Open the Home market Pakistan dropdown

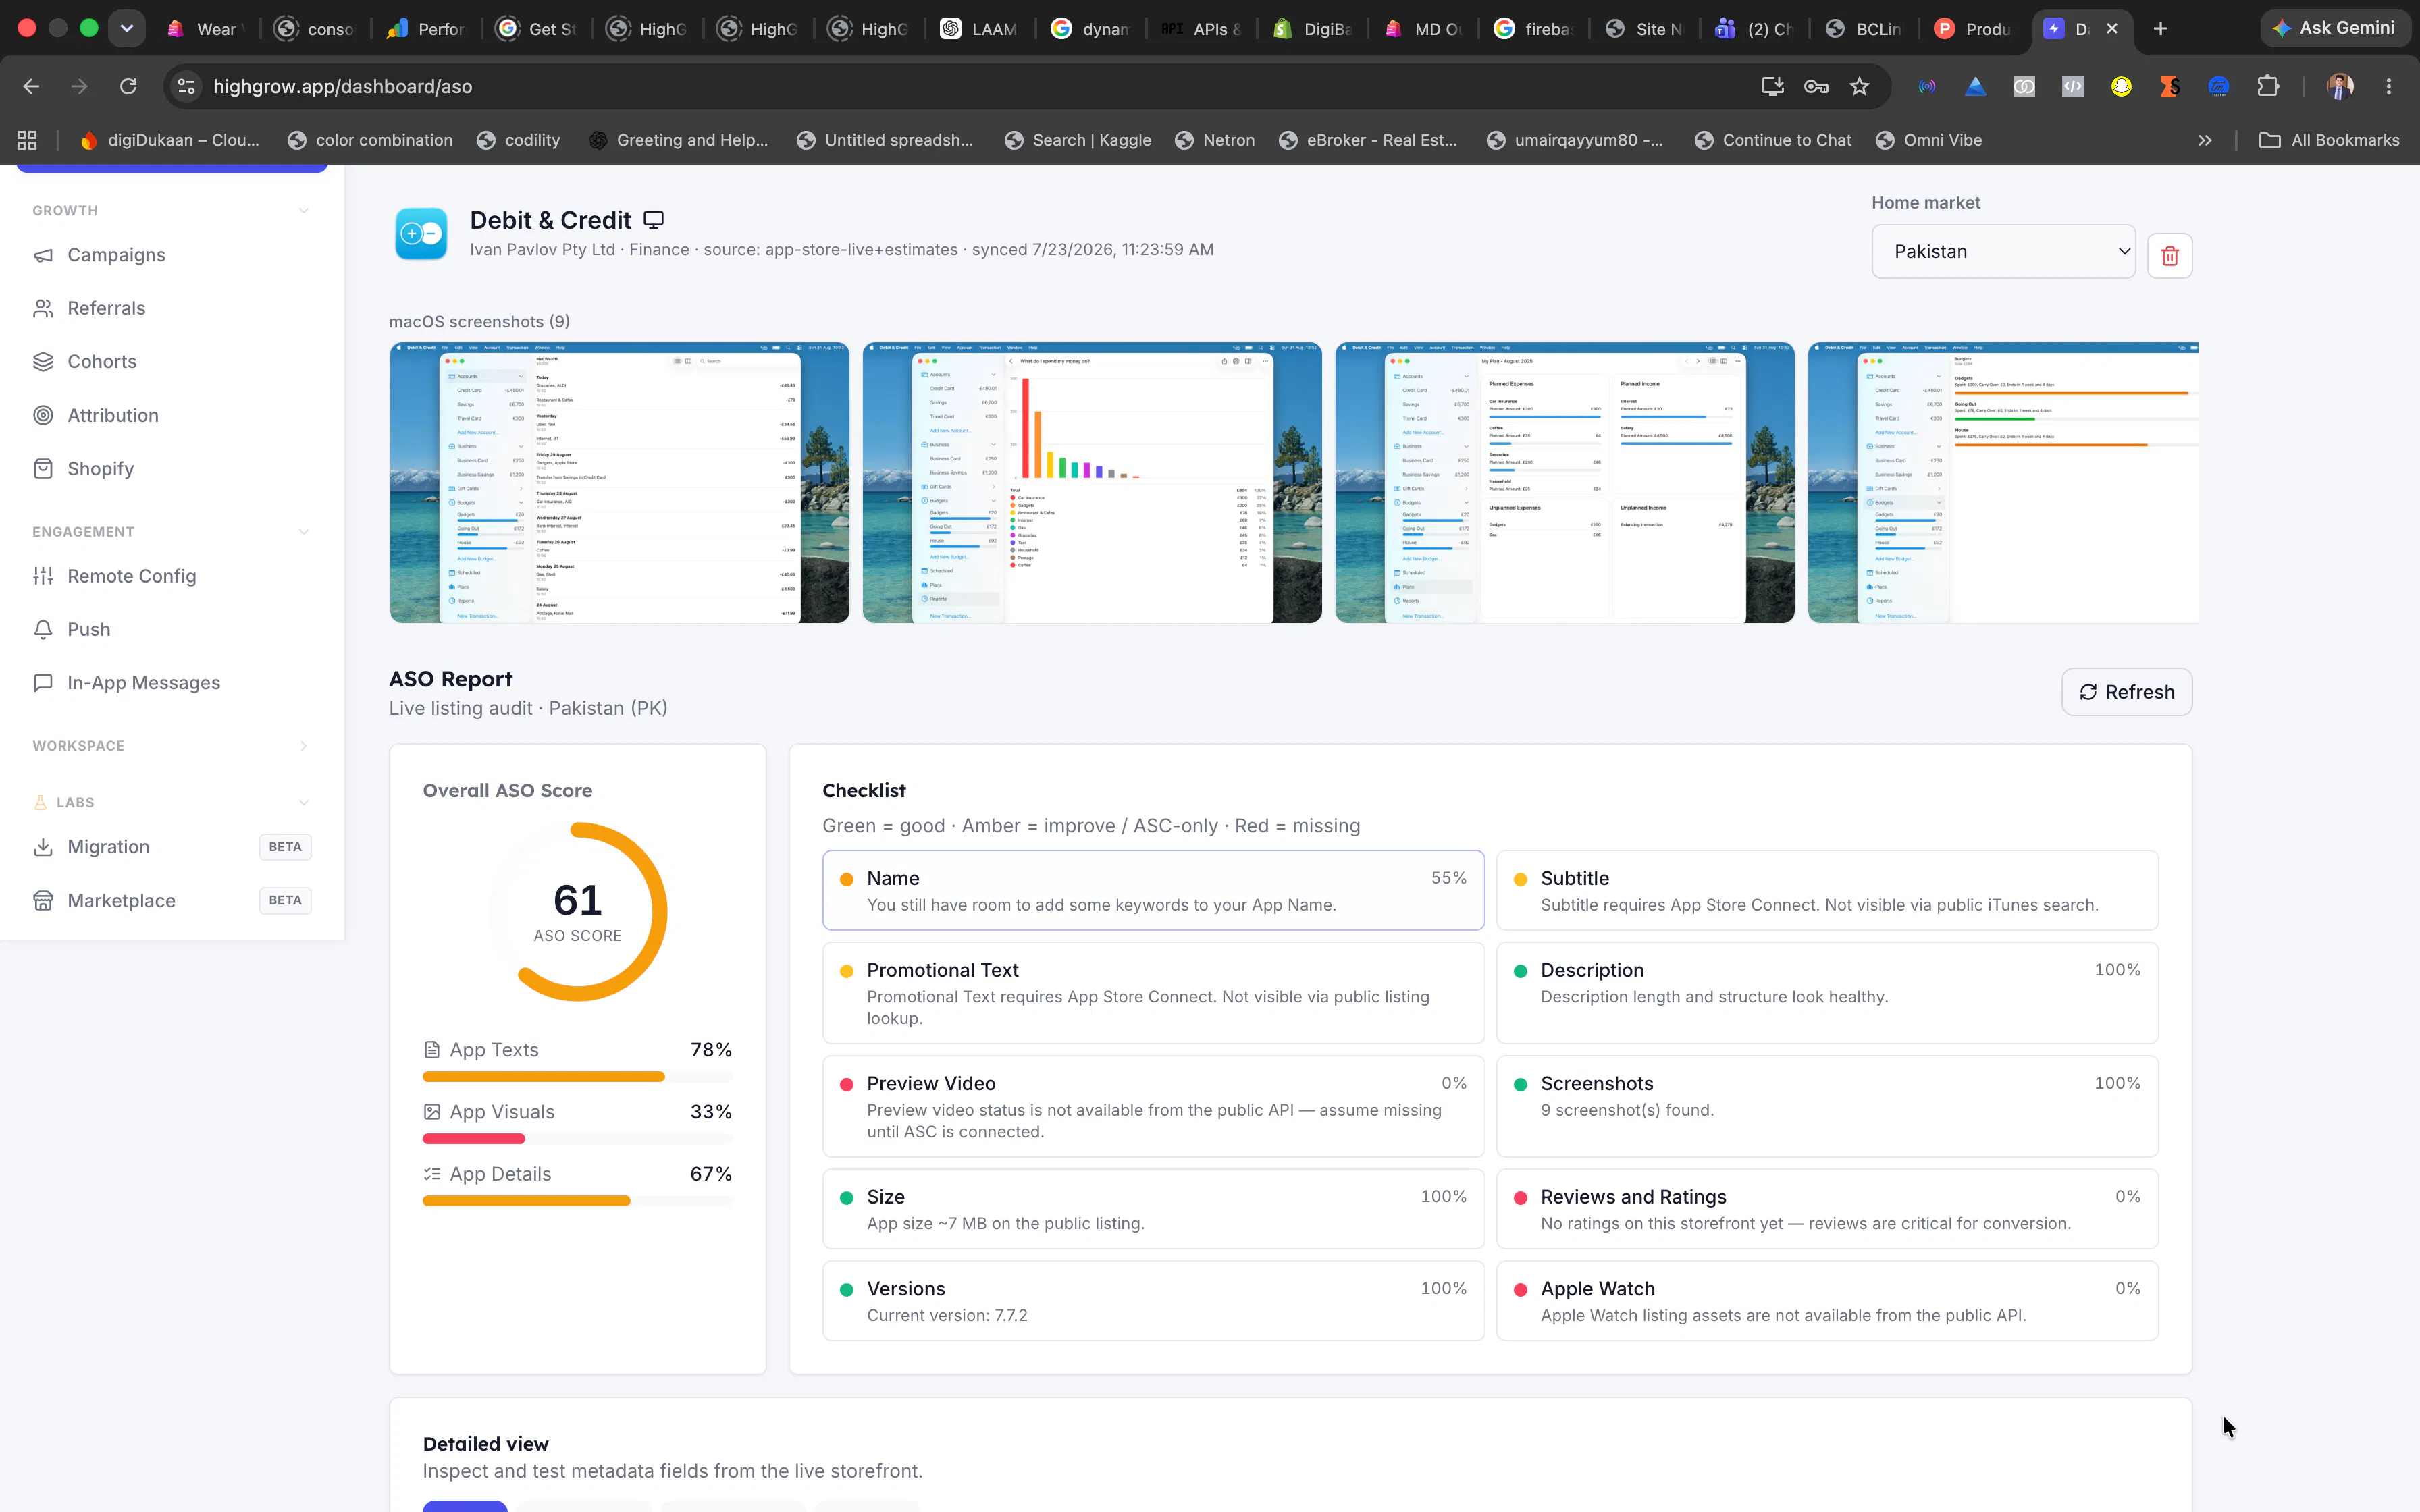(2003, 251)
